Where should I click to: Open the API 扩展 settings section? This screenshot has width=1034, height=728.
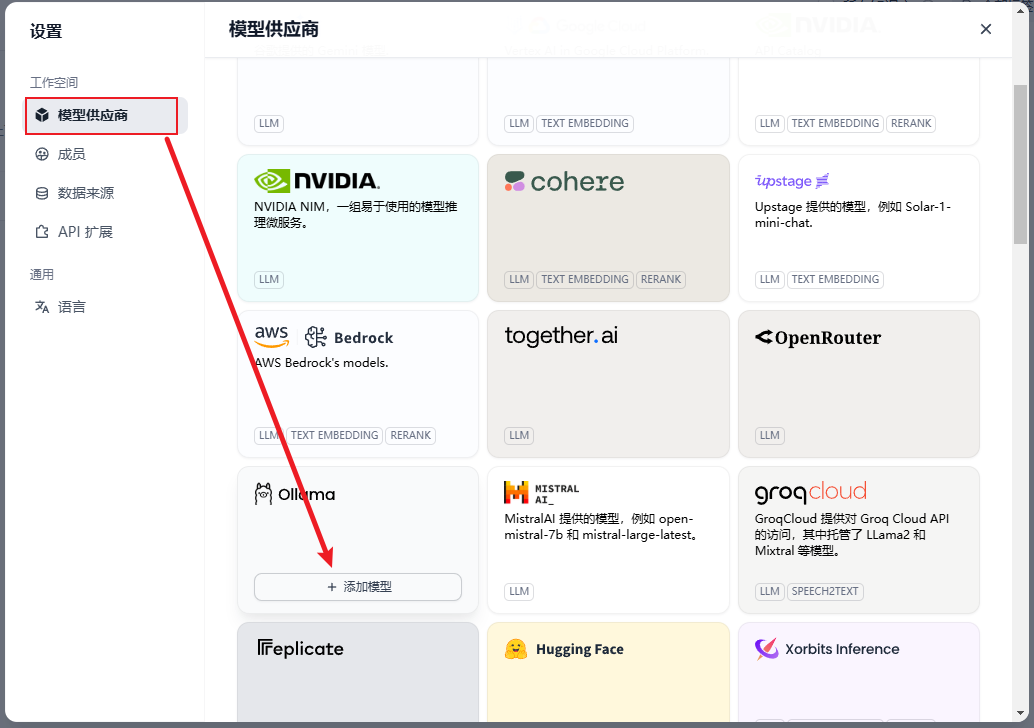coord(107,232)
